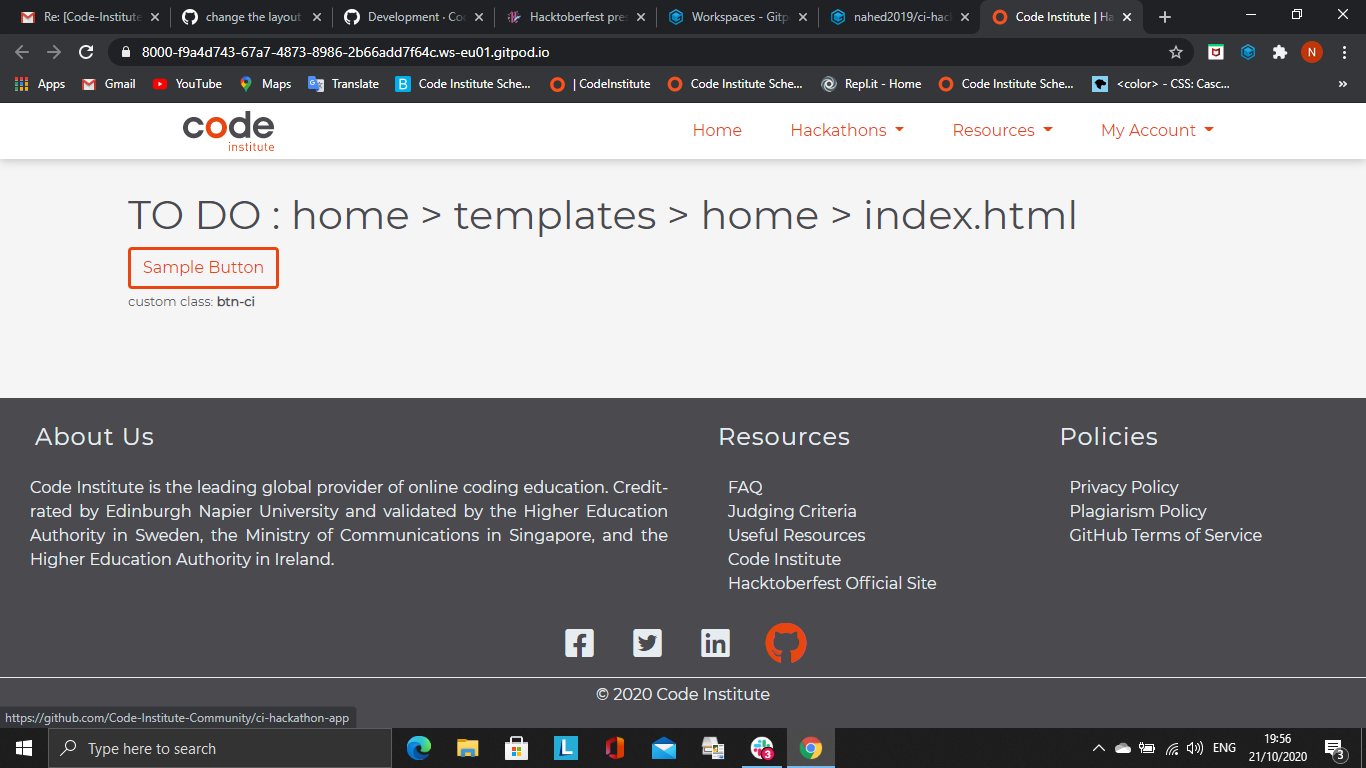Open the Apps bookmark shortcut

(x=40, y=84)
